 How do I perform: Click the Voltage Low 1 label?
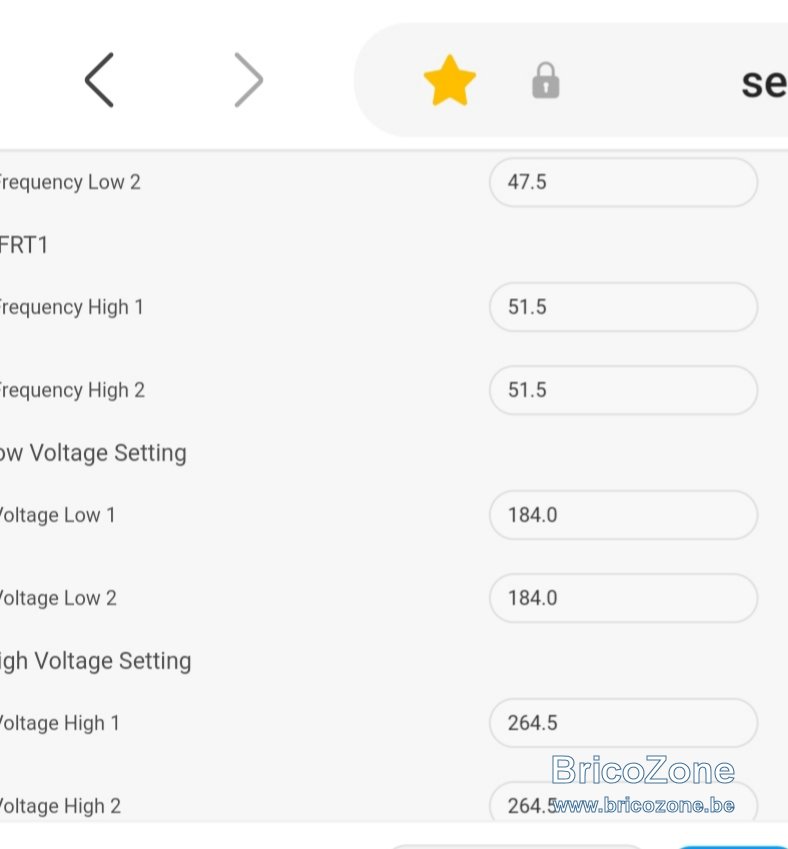click(57, 515)
